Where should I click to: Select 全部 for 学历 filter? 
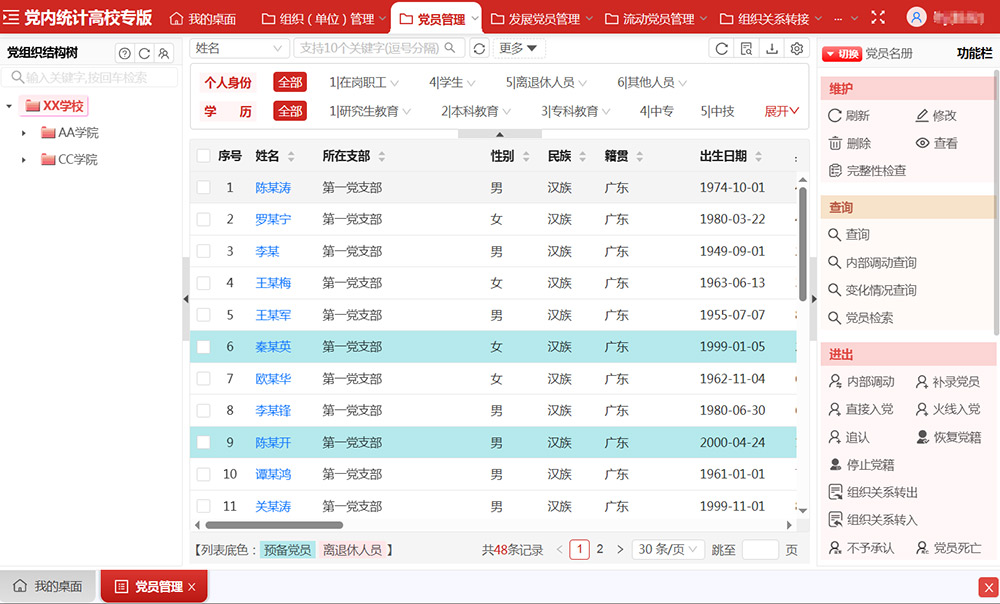290,111
